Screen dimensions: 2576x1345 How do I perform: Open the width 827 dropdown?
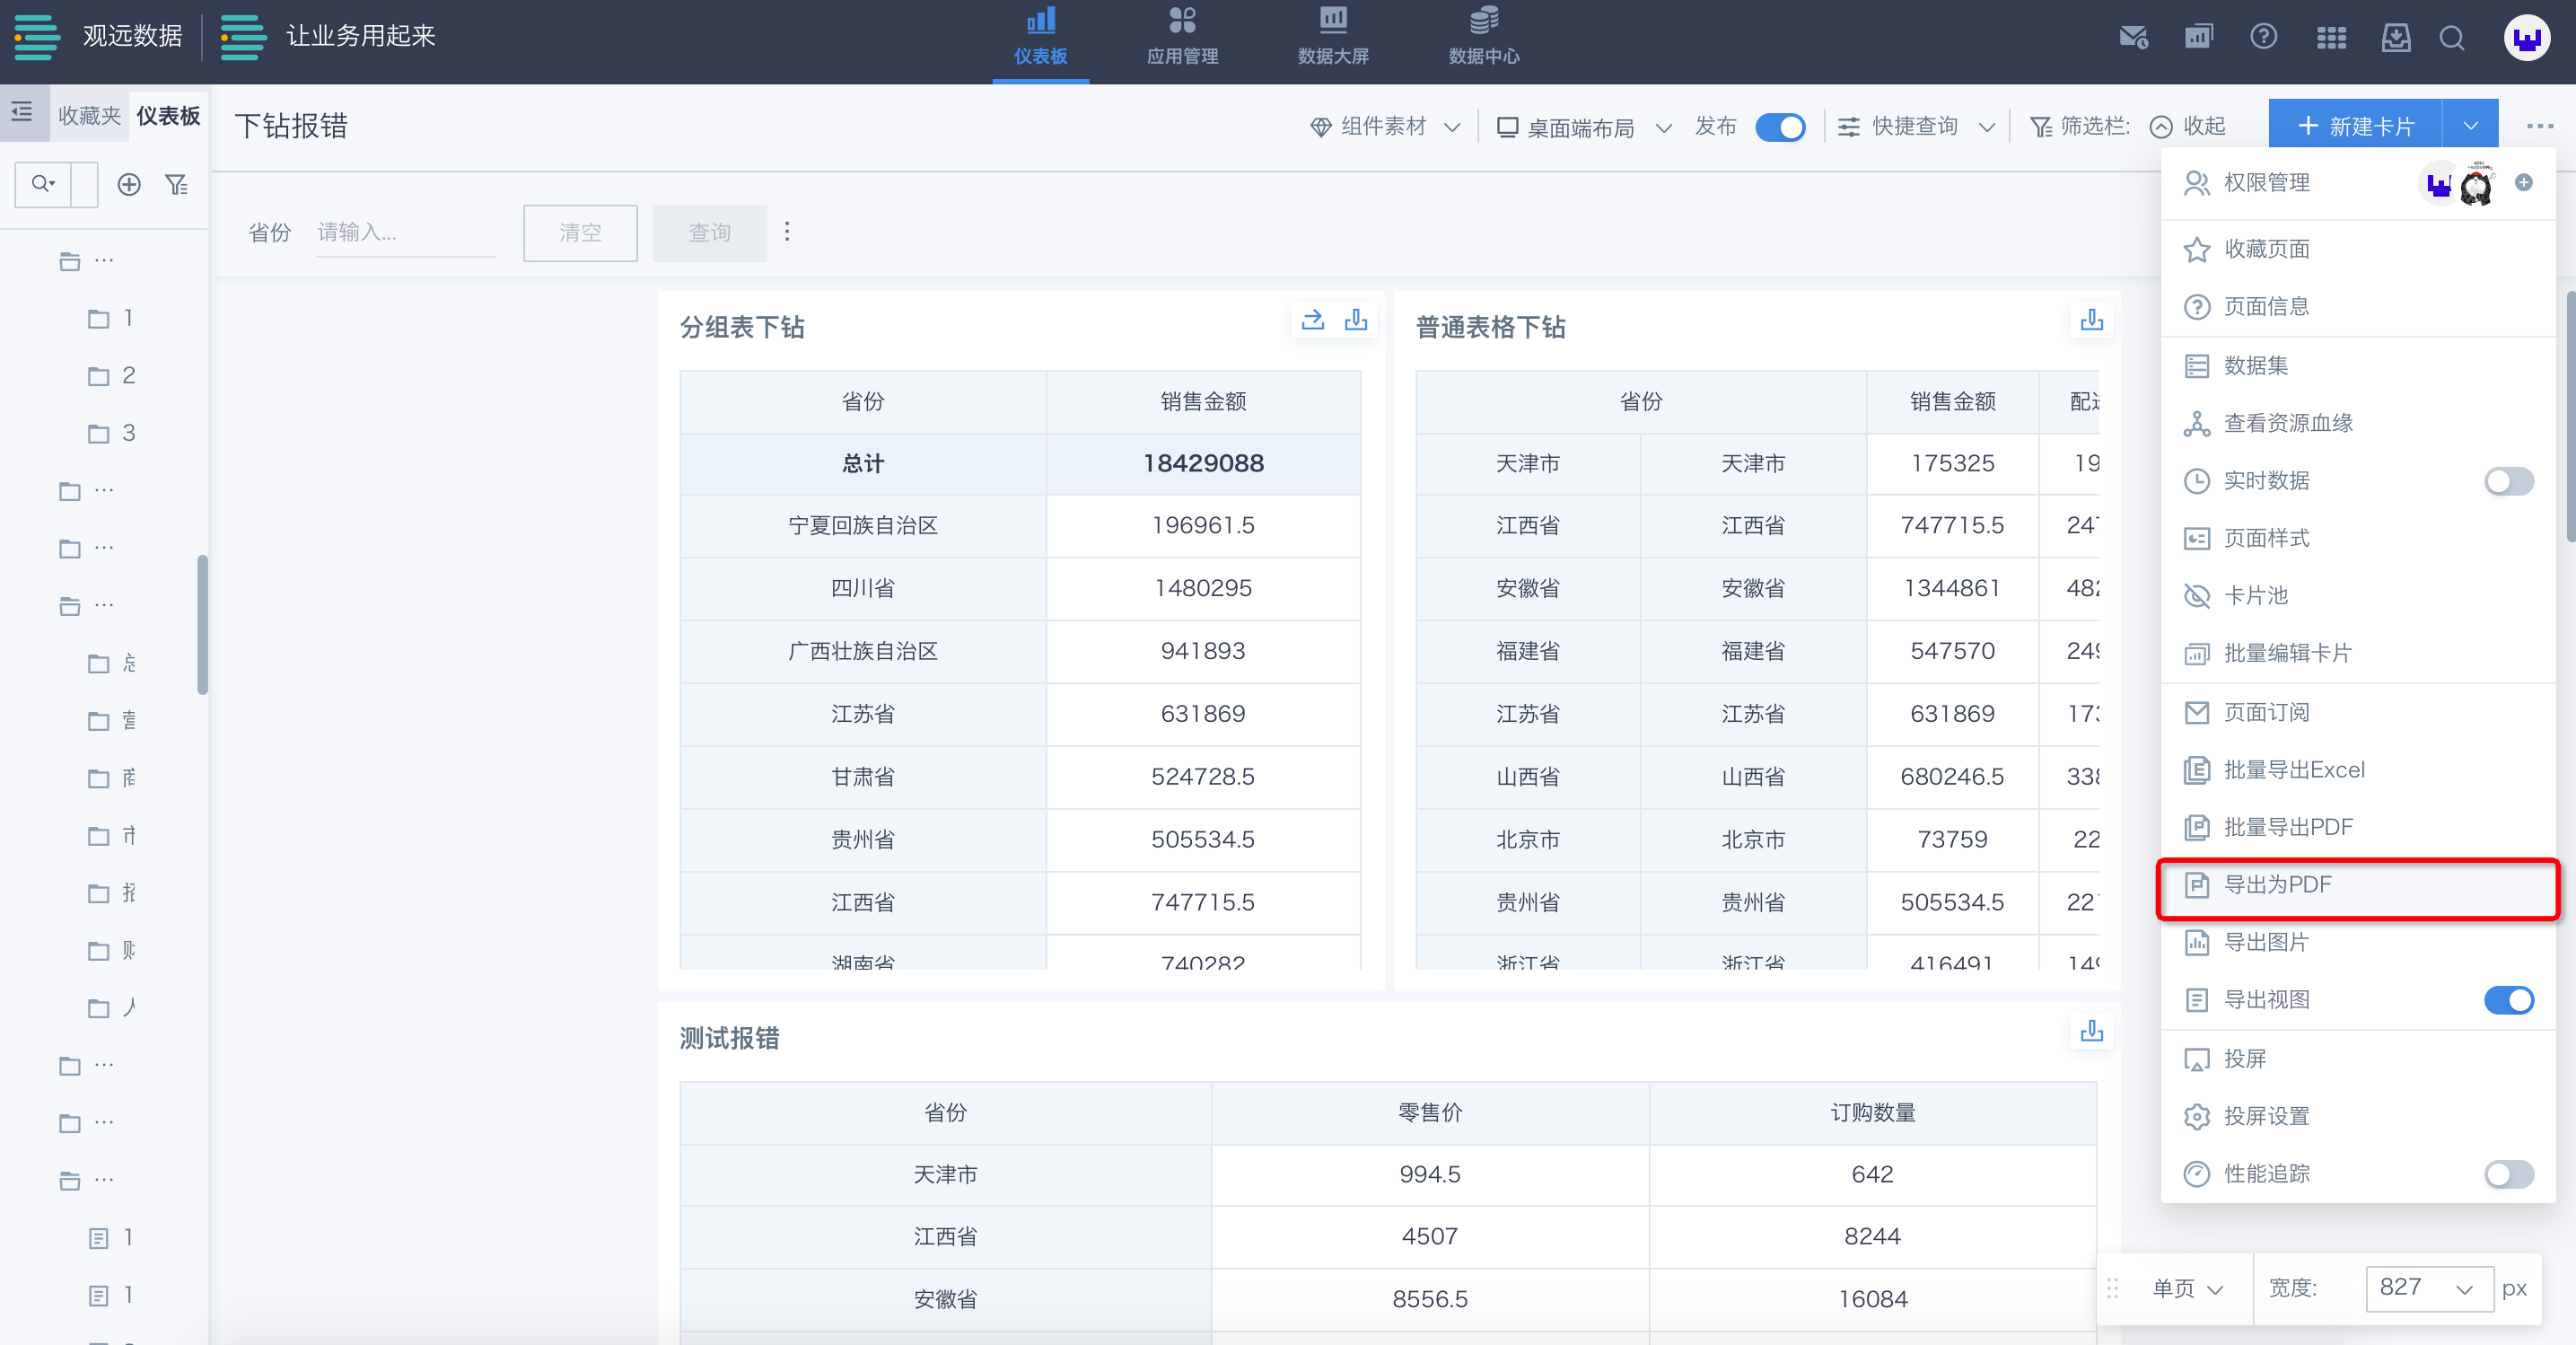(2429, 1288)
